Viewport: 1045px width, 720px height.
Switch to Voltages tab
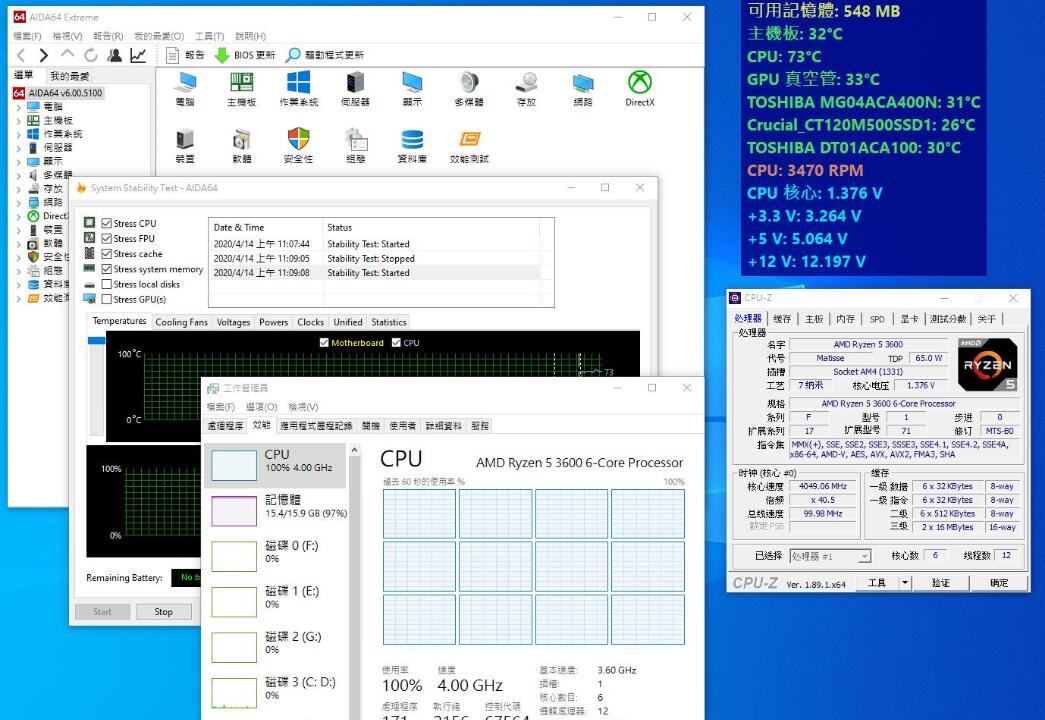pos(233,322)
